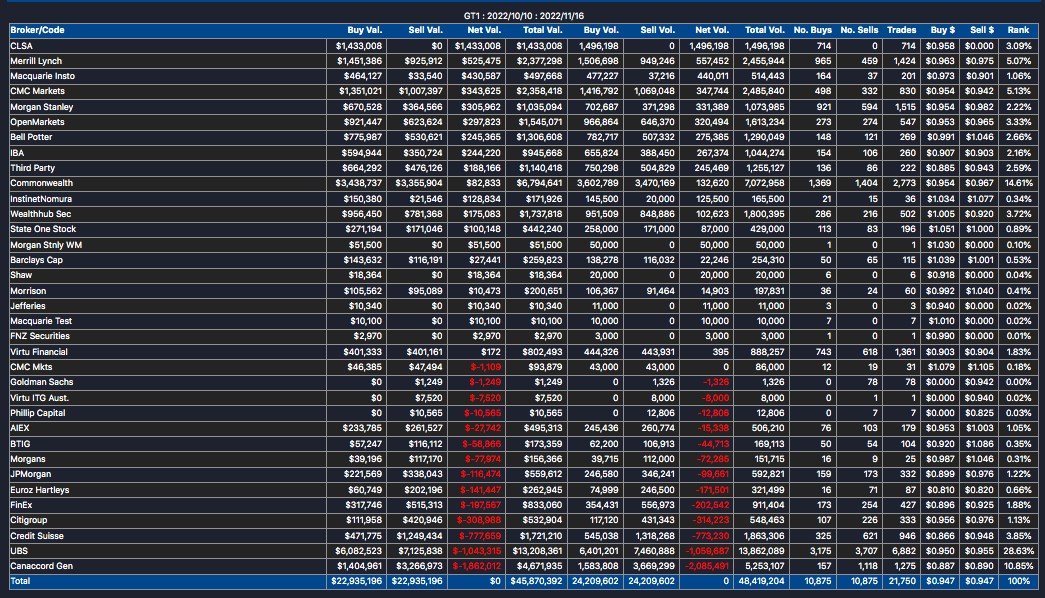
Task: Click the Virtu ITG Aust. broker name
Action: tap(39, 398)
